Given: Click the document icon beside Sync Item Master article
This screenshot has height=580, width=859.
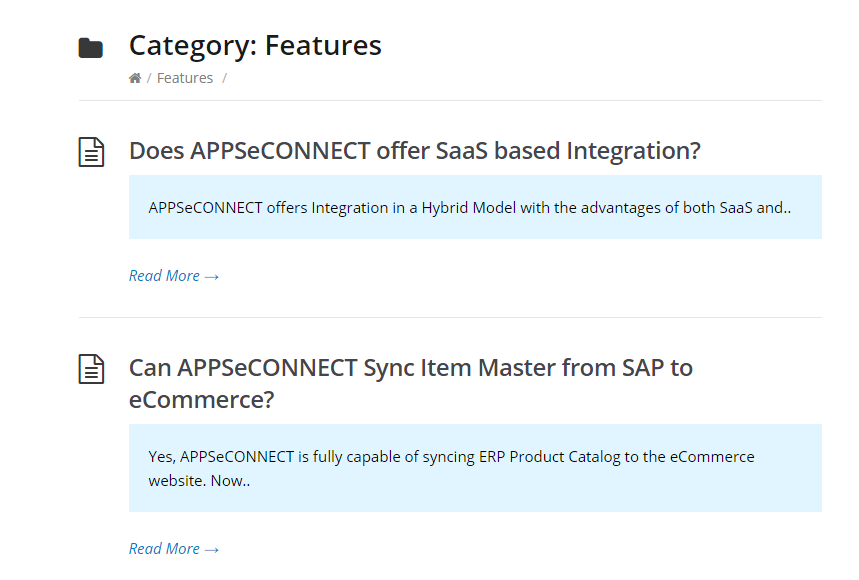Looking at the screenshot, I should click(x=91, y=369).
